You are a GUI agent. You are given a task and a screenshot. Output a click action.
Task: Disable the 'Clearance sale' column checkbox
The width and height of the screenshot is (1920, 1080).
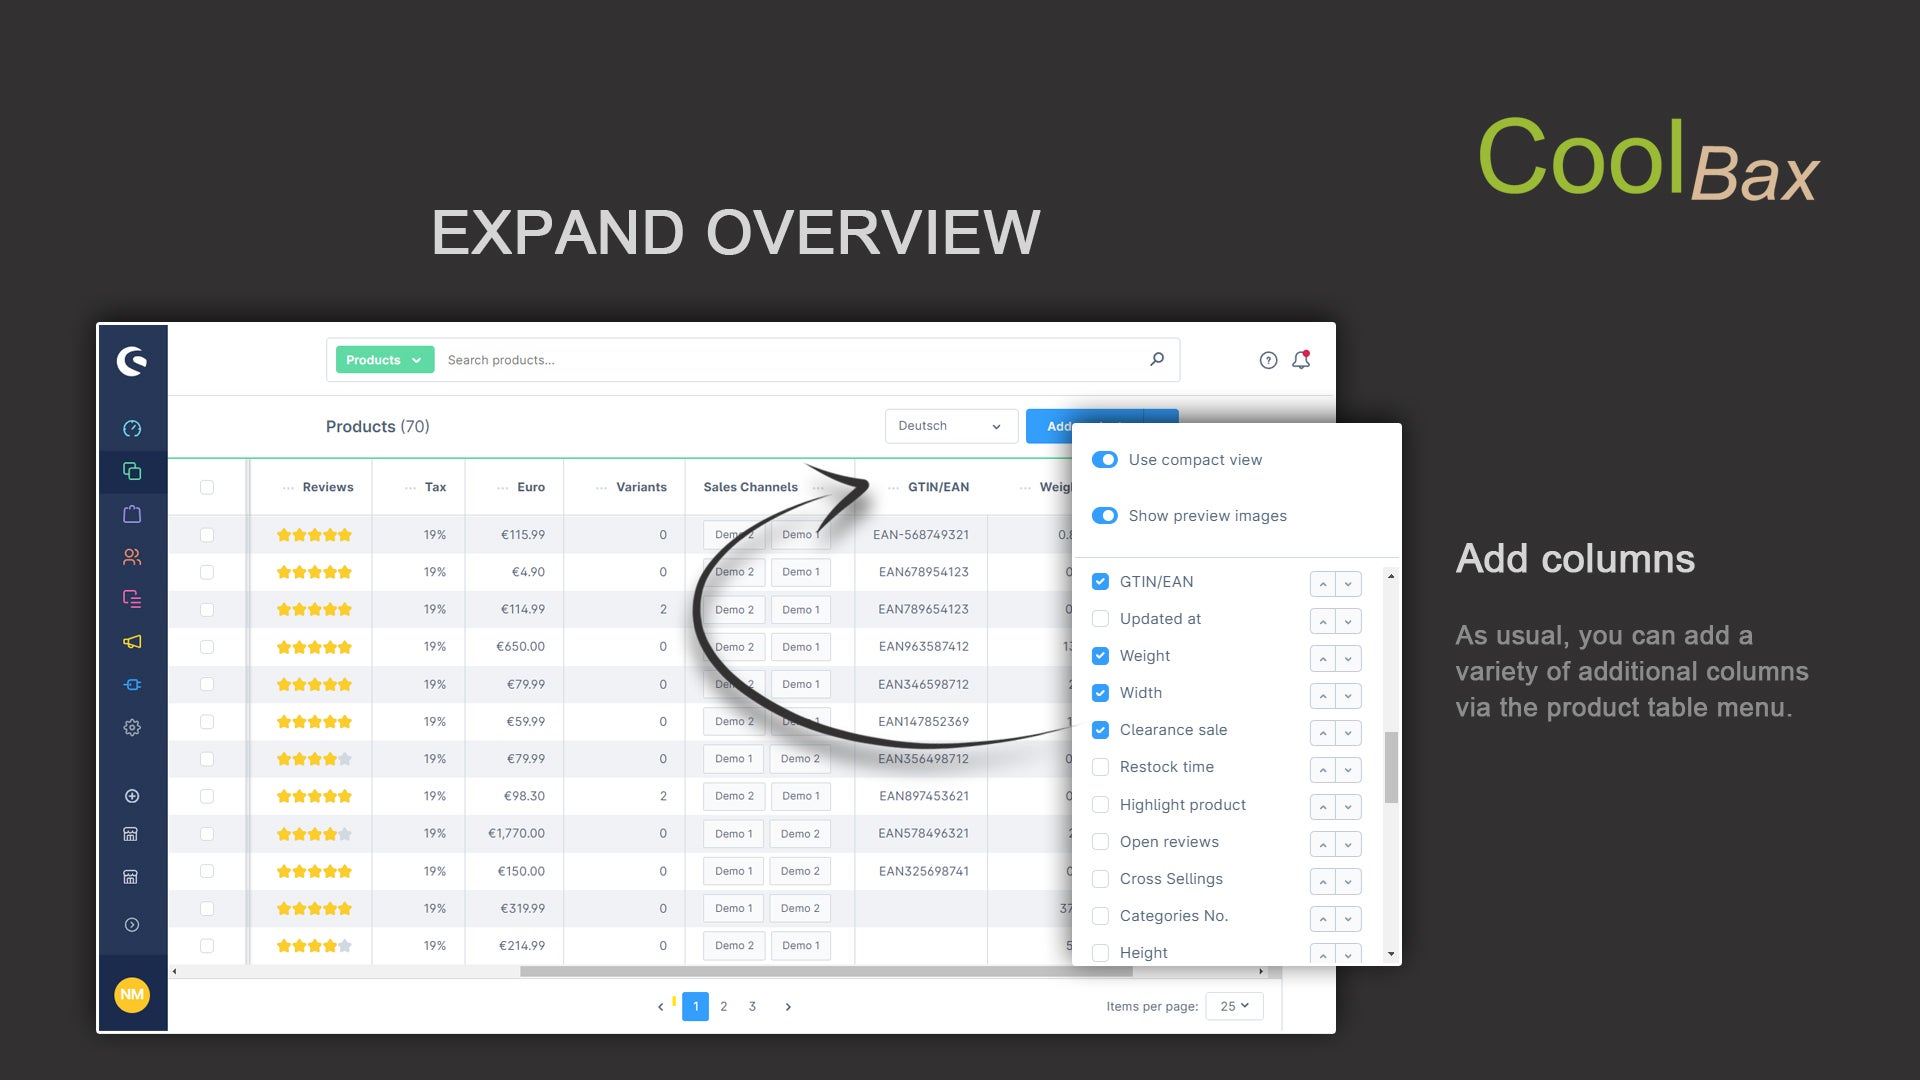1100,729
